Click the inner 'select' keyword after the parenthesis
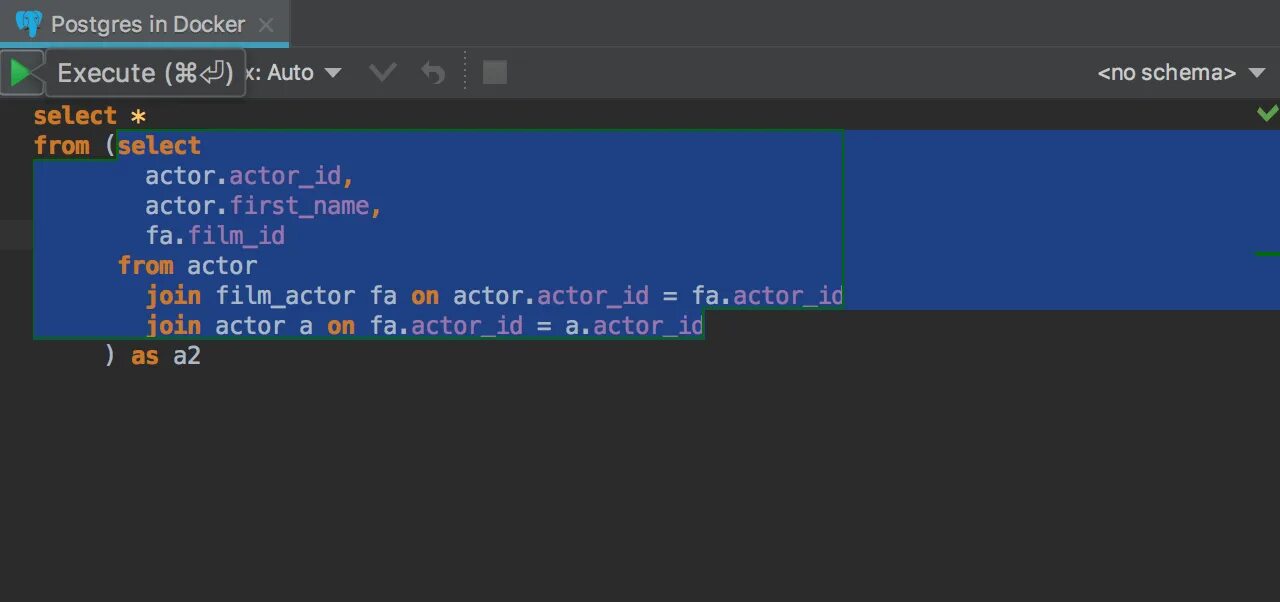Viewport: 1280px width, 602px height. click(160, 146)
